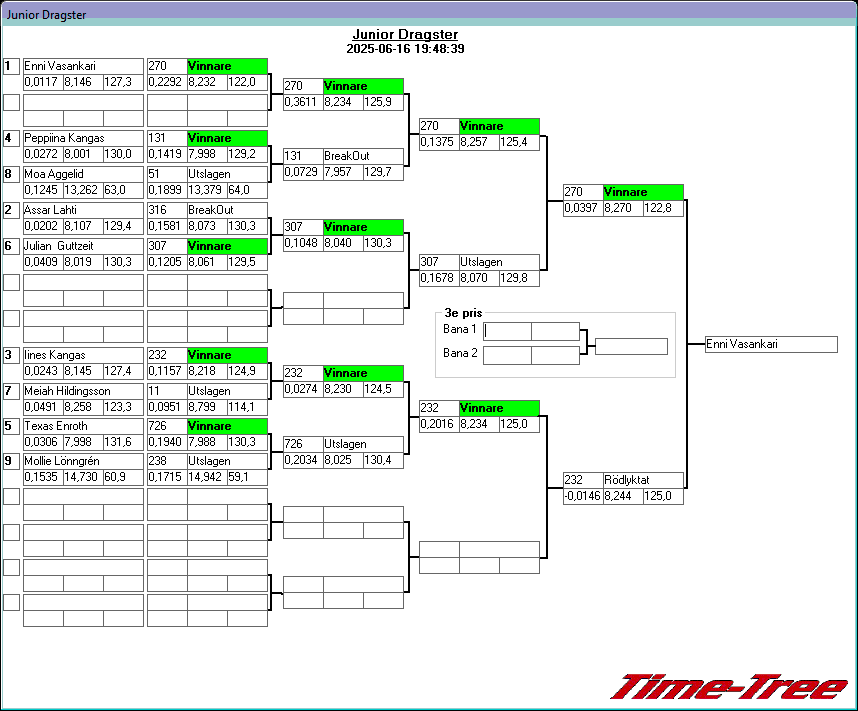Screen dimensions: 858x711
Task: Click the Bana 2 first input field
Action: (507, 356)
